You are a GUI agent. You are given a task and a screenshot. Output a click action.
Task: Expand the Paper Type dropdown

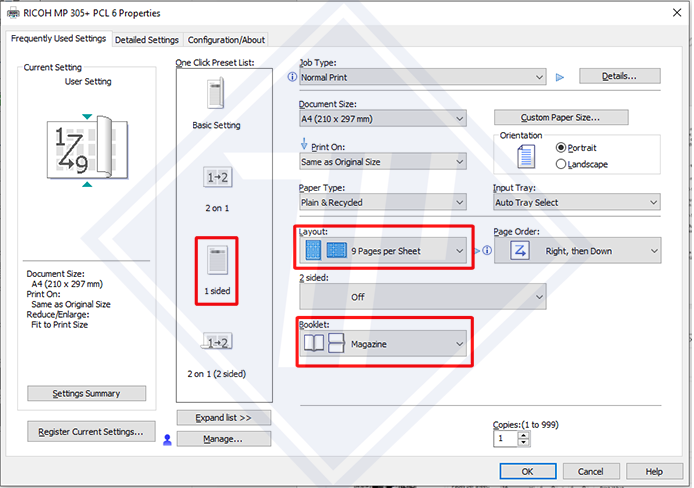click(x=383, y=202)
